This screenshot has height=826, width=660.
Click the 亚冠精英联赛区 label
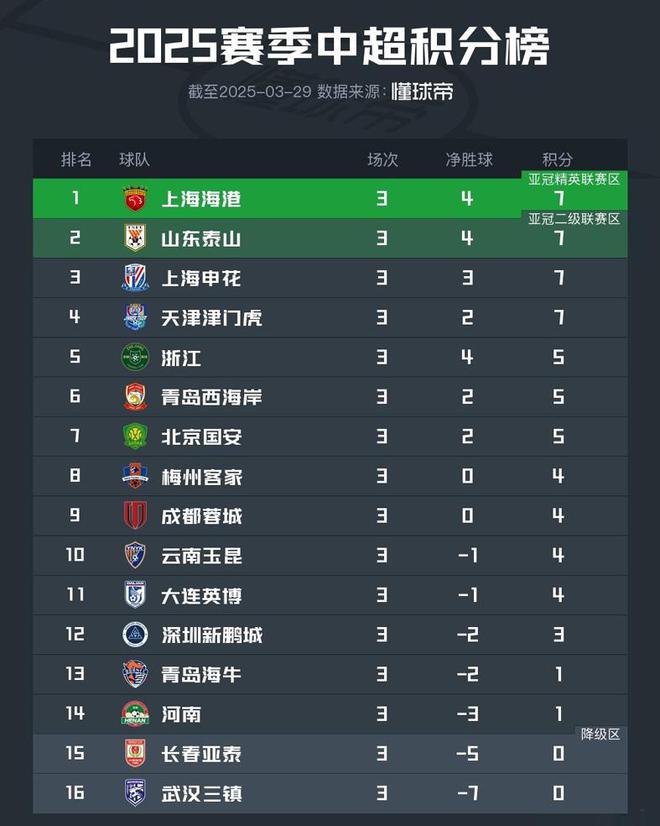tap(574, 179)
